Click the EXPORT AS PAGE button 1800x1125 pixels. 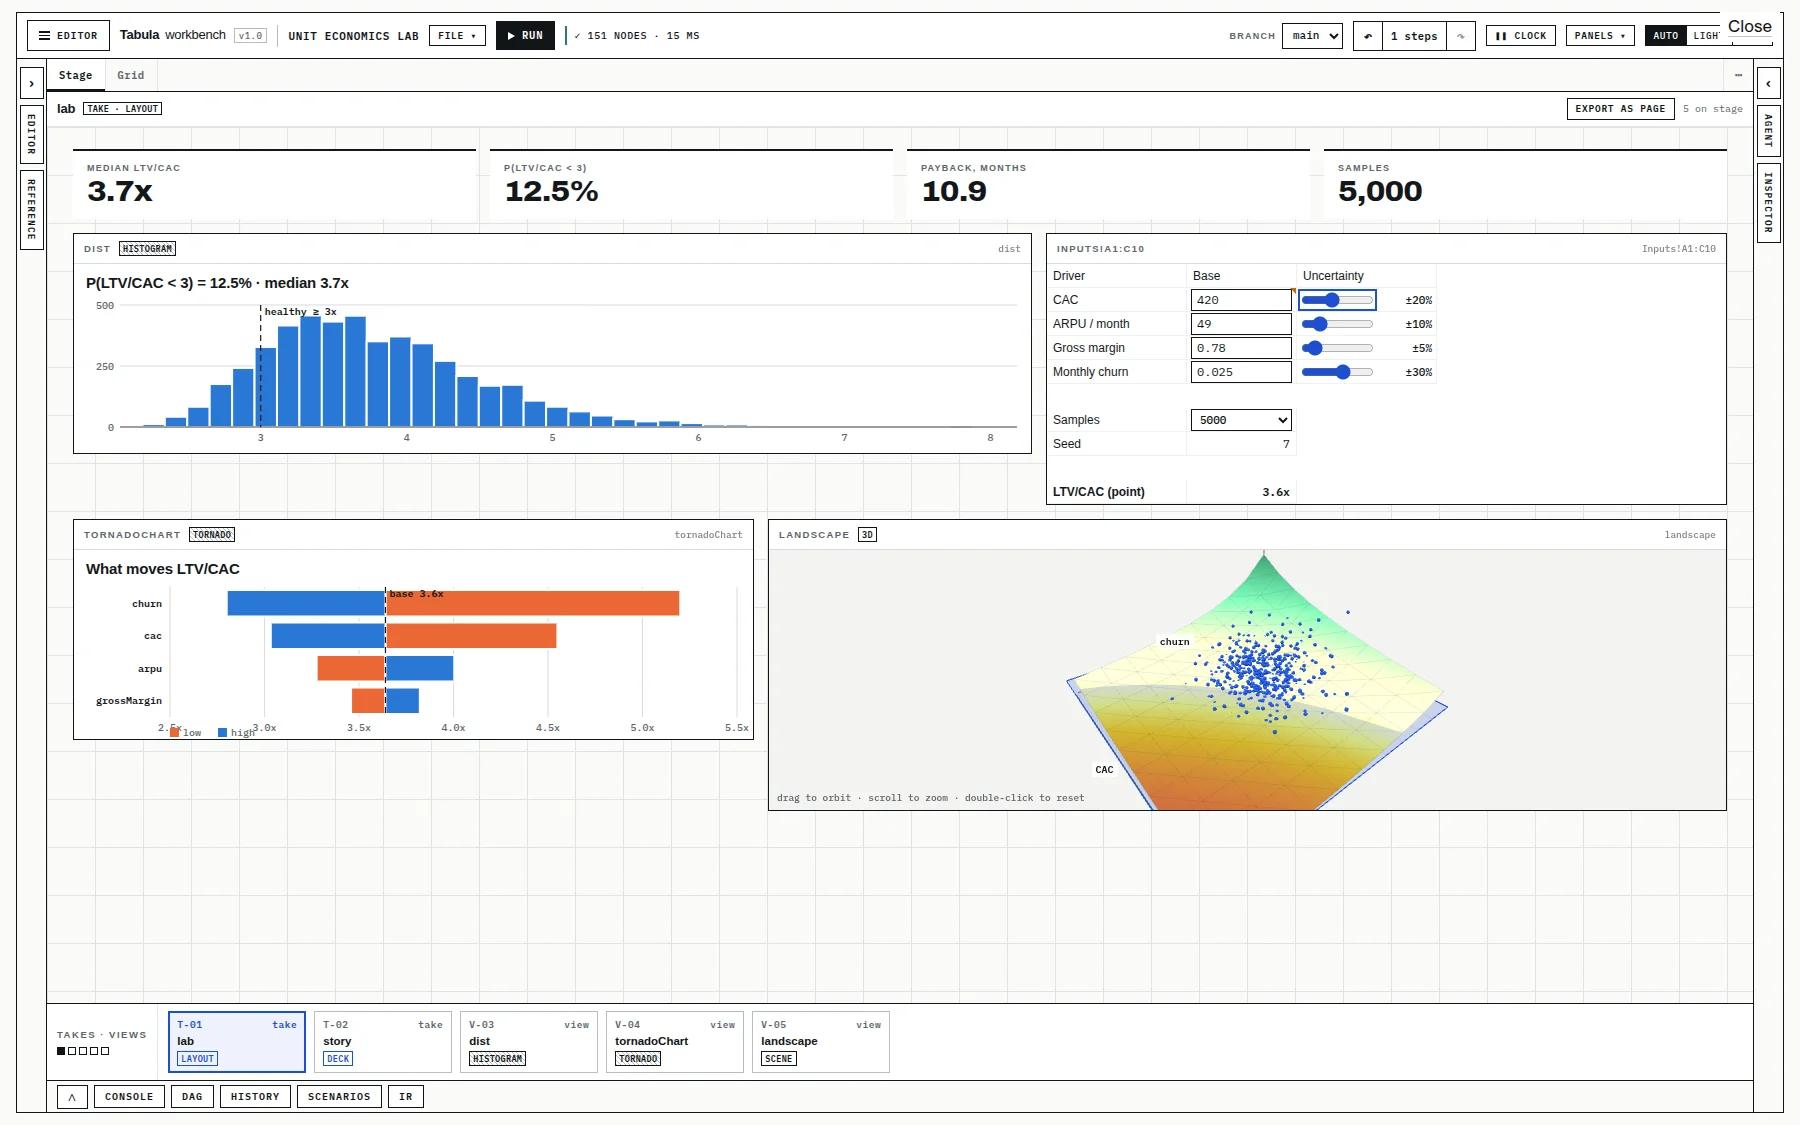pyautogui.click(x=1620, y=109)
